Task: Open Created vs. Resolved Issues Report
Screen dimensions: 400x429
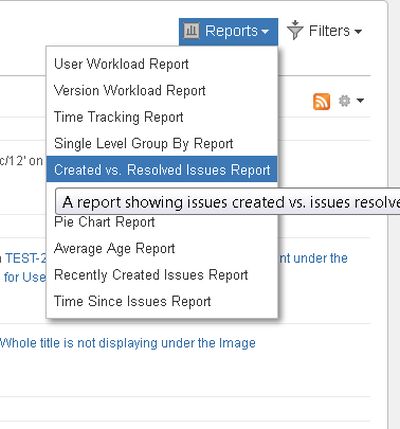Action: (x=162, y=169)
